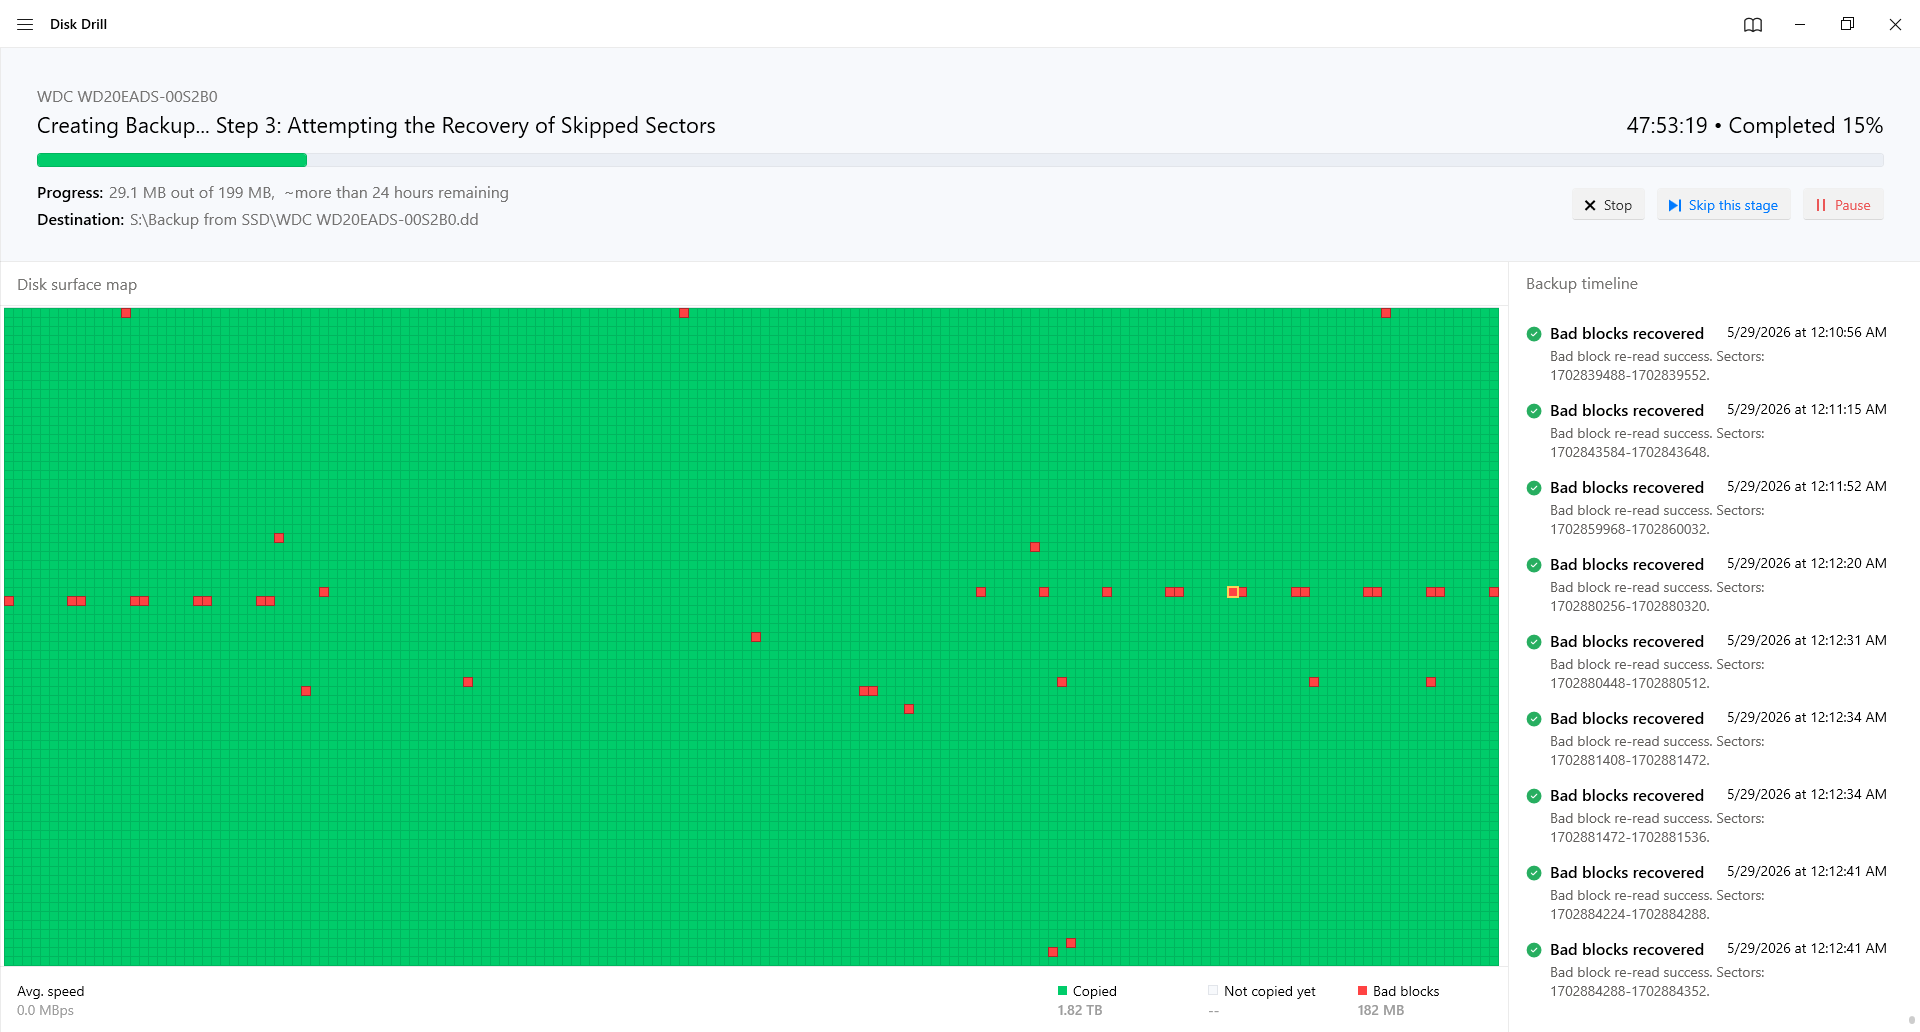The image size is (1920, 1032).
Task: Click the green check icon for 12:12:20 AM entry
Action: tap(1534, 565)
